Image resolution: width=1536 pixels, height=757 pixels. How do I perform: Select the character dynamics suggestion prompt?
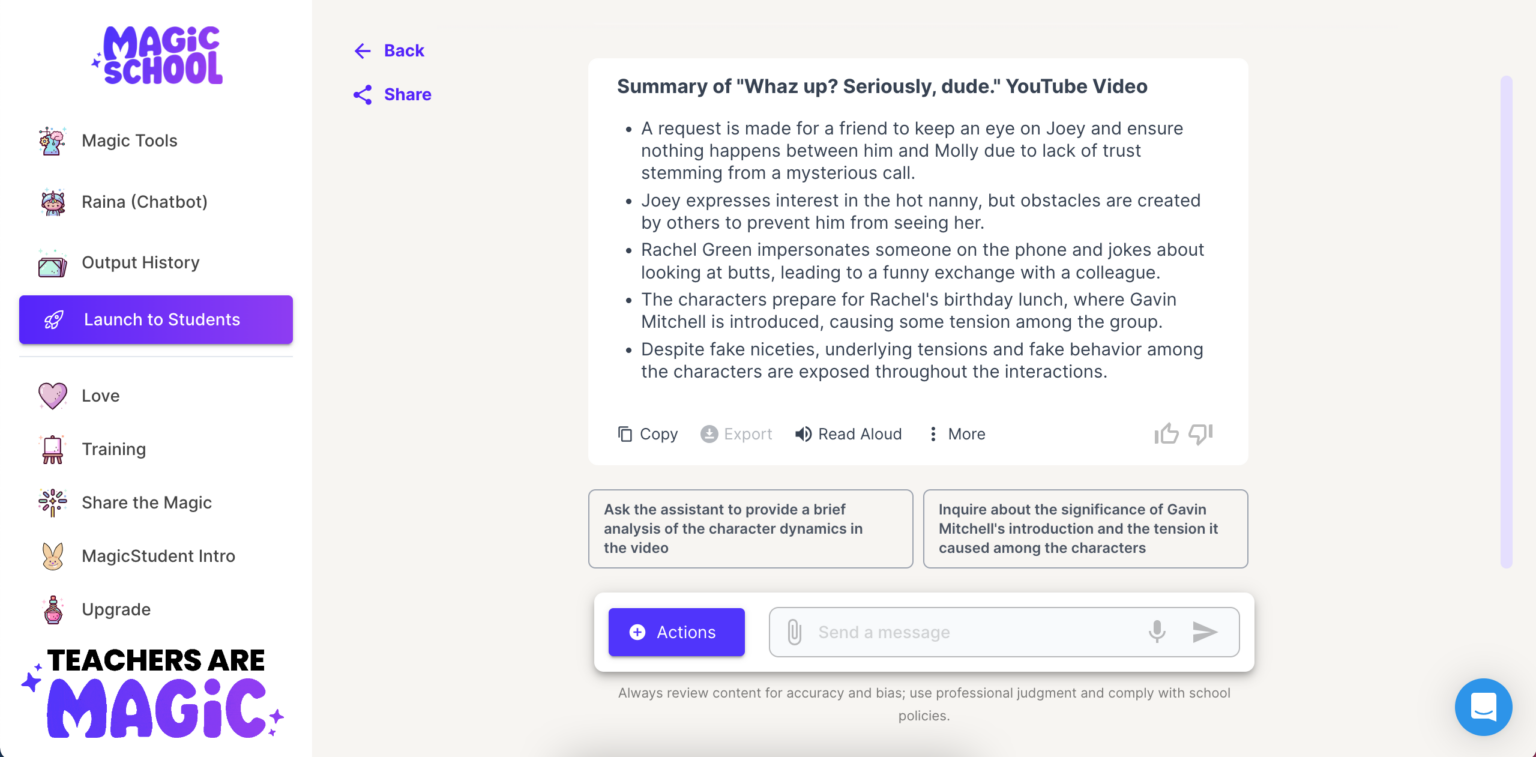[x=750, y=528]
